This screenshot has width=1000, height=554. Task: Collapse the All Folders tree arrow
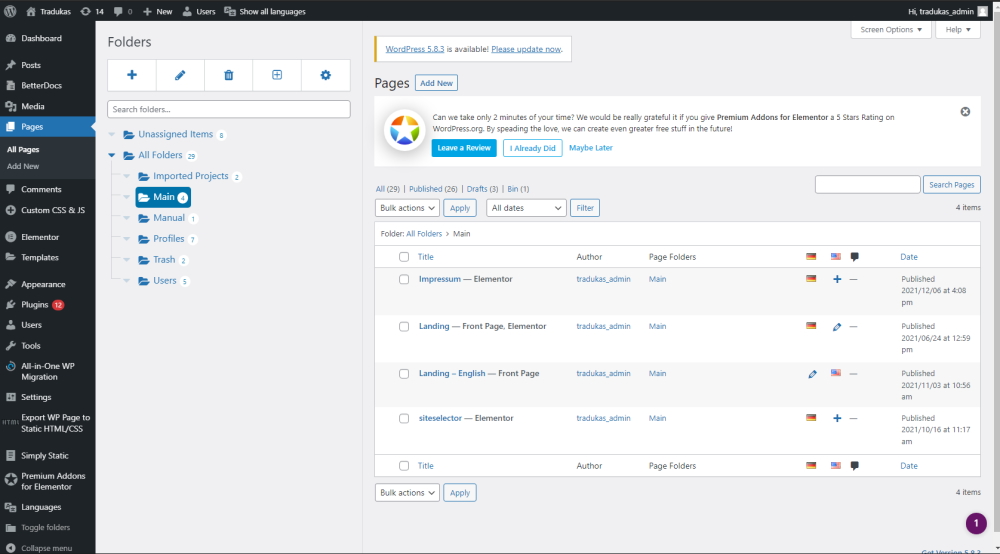112,156
